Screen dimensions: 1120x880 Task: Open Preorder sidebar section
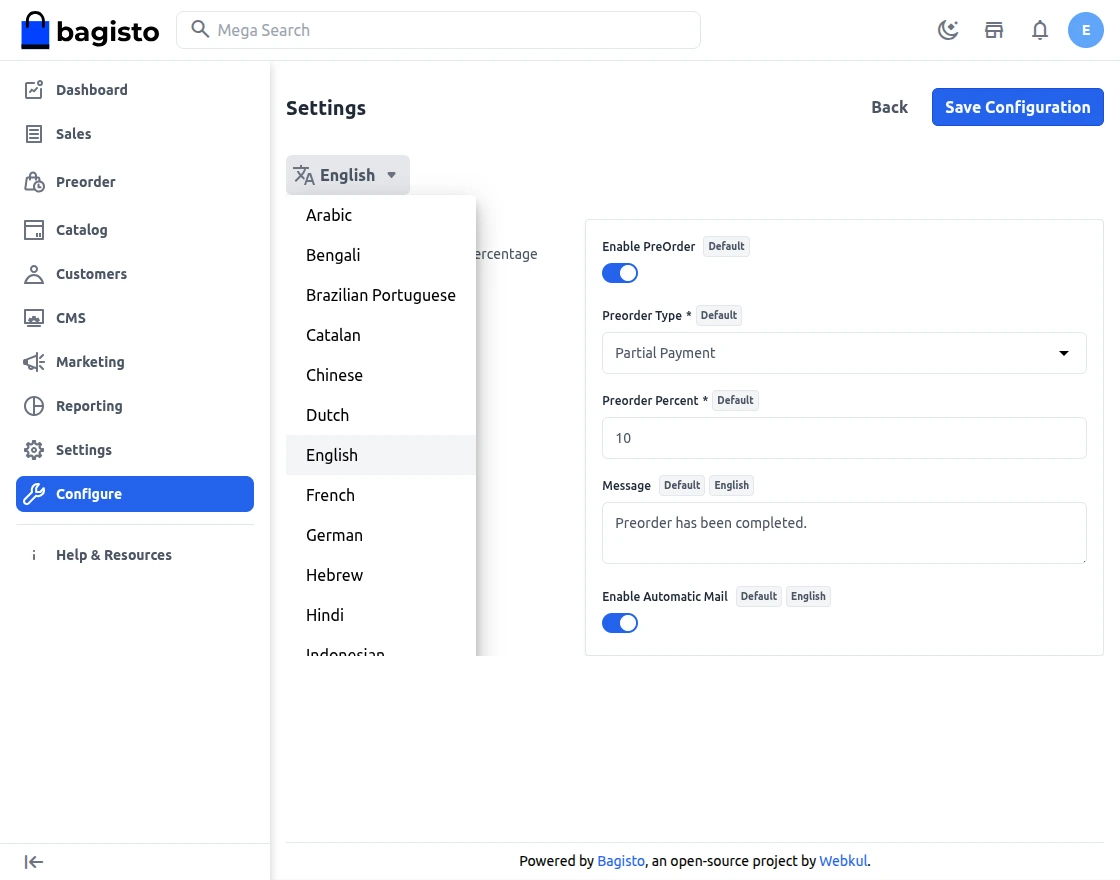click(135, 181)
